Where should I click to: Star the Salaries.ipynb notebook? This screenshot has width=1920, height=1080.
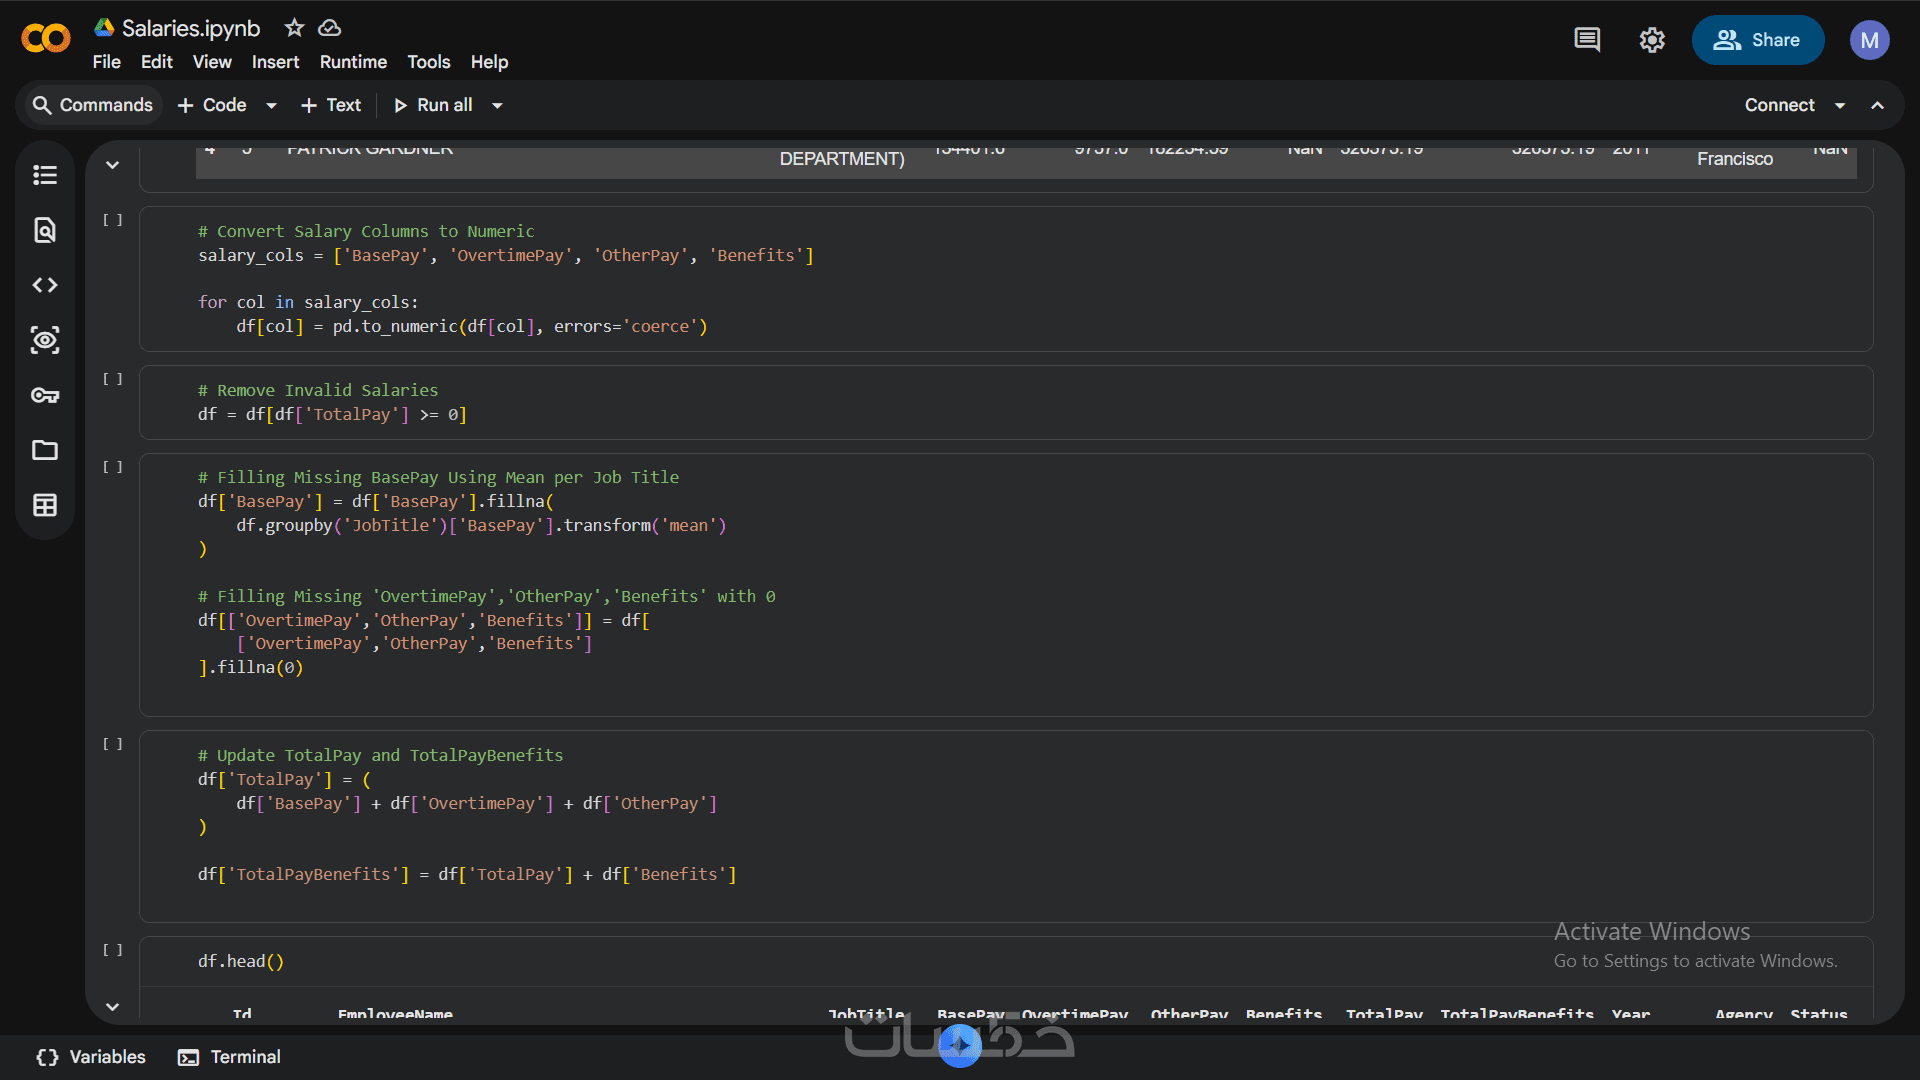294,28
